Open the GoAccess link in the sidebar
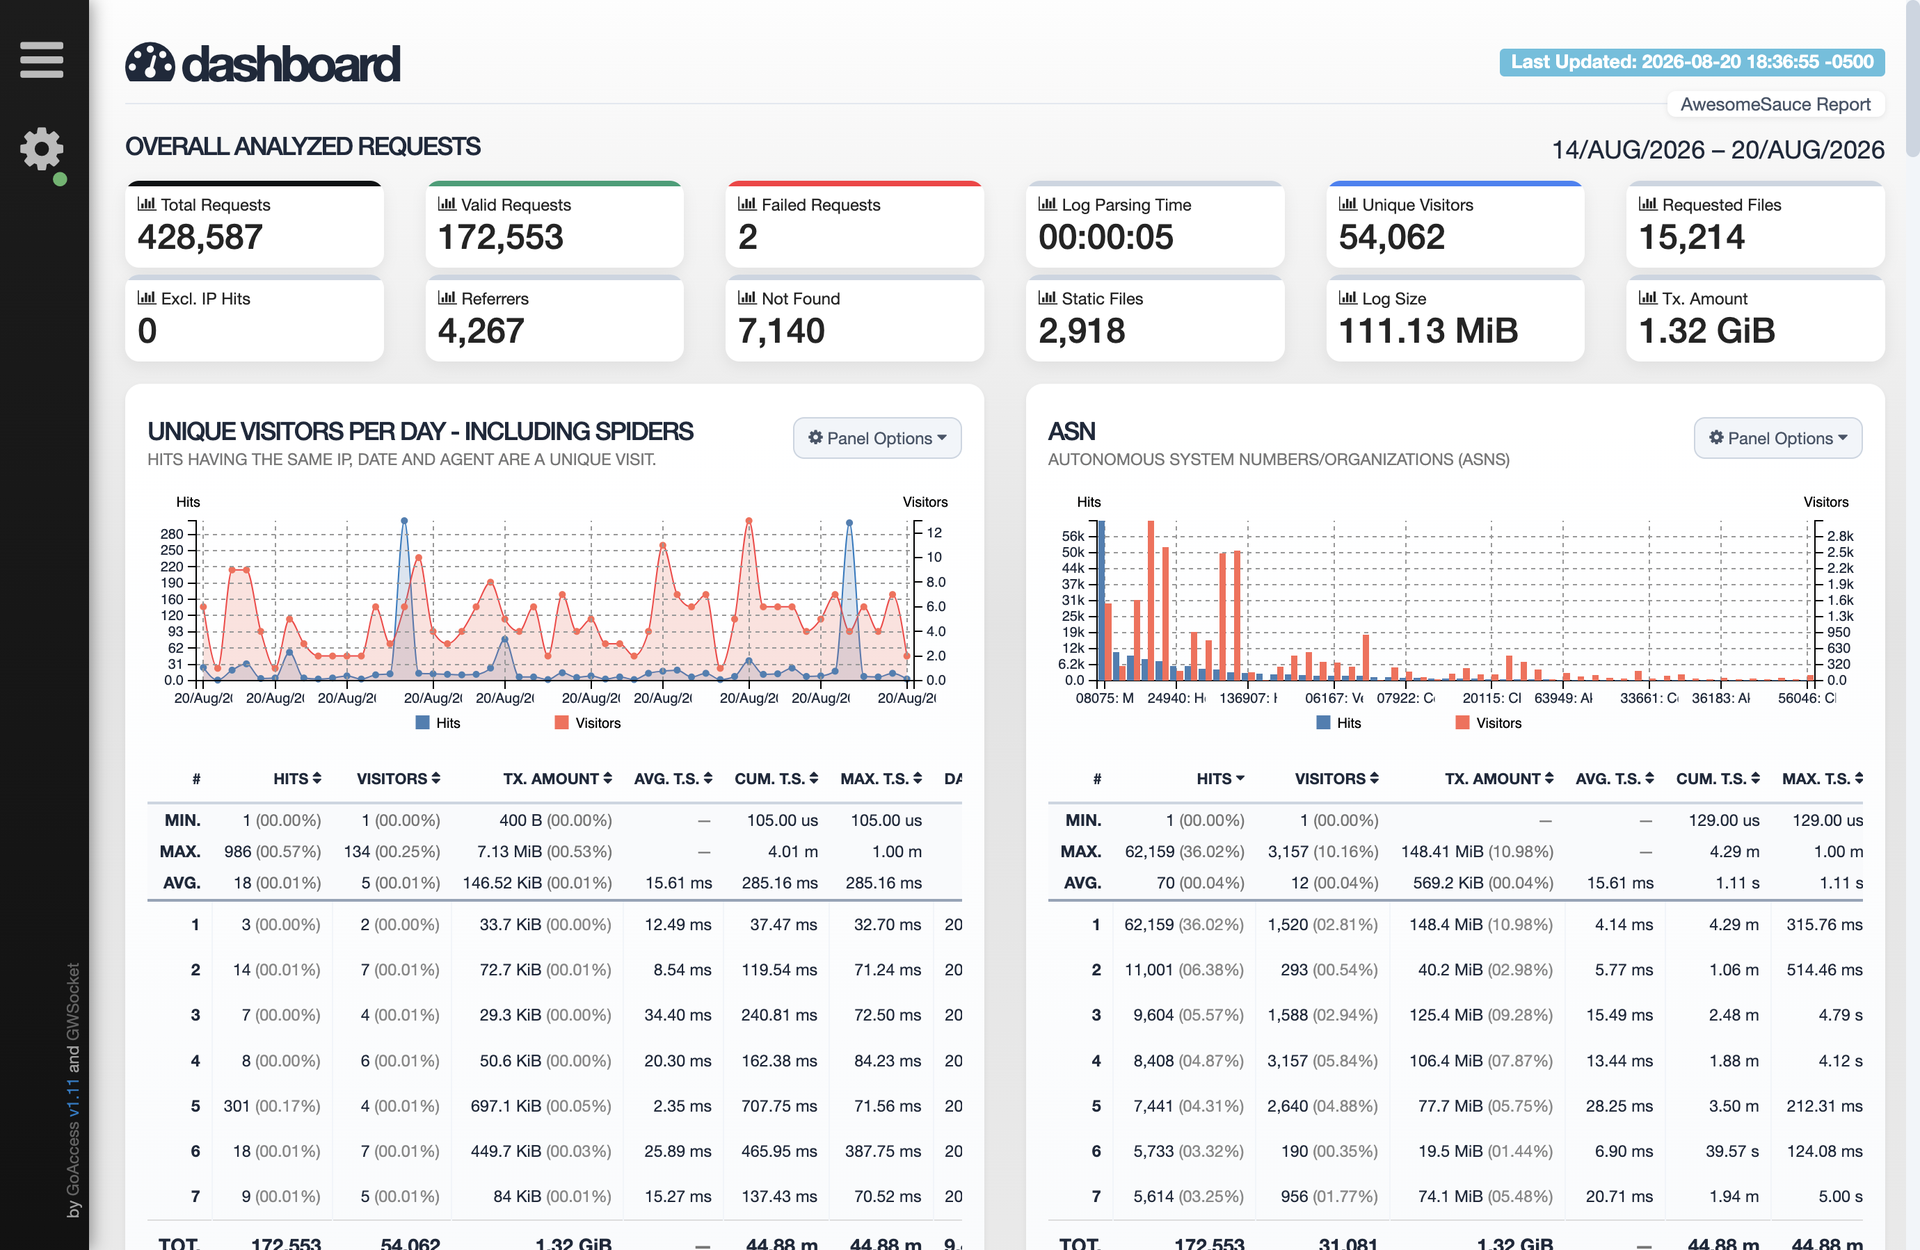 click(73, 1159)
